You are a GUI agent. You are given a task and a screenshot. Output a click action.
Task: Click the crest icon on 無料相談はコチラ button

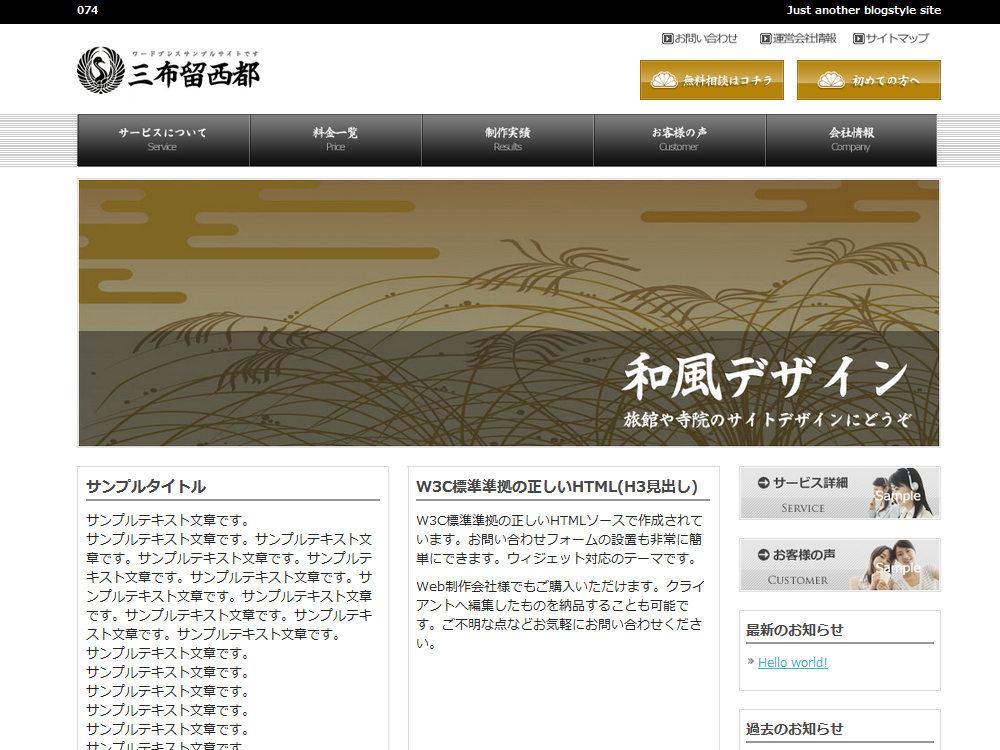[664, 80]
